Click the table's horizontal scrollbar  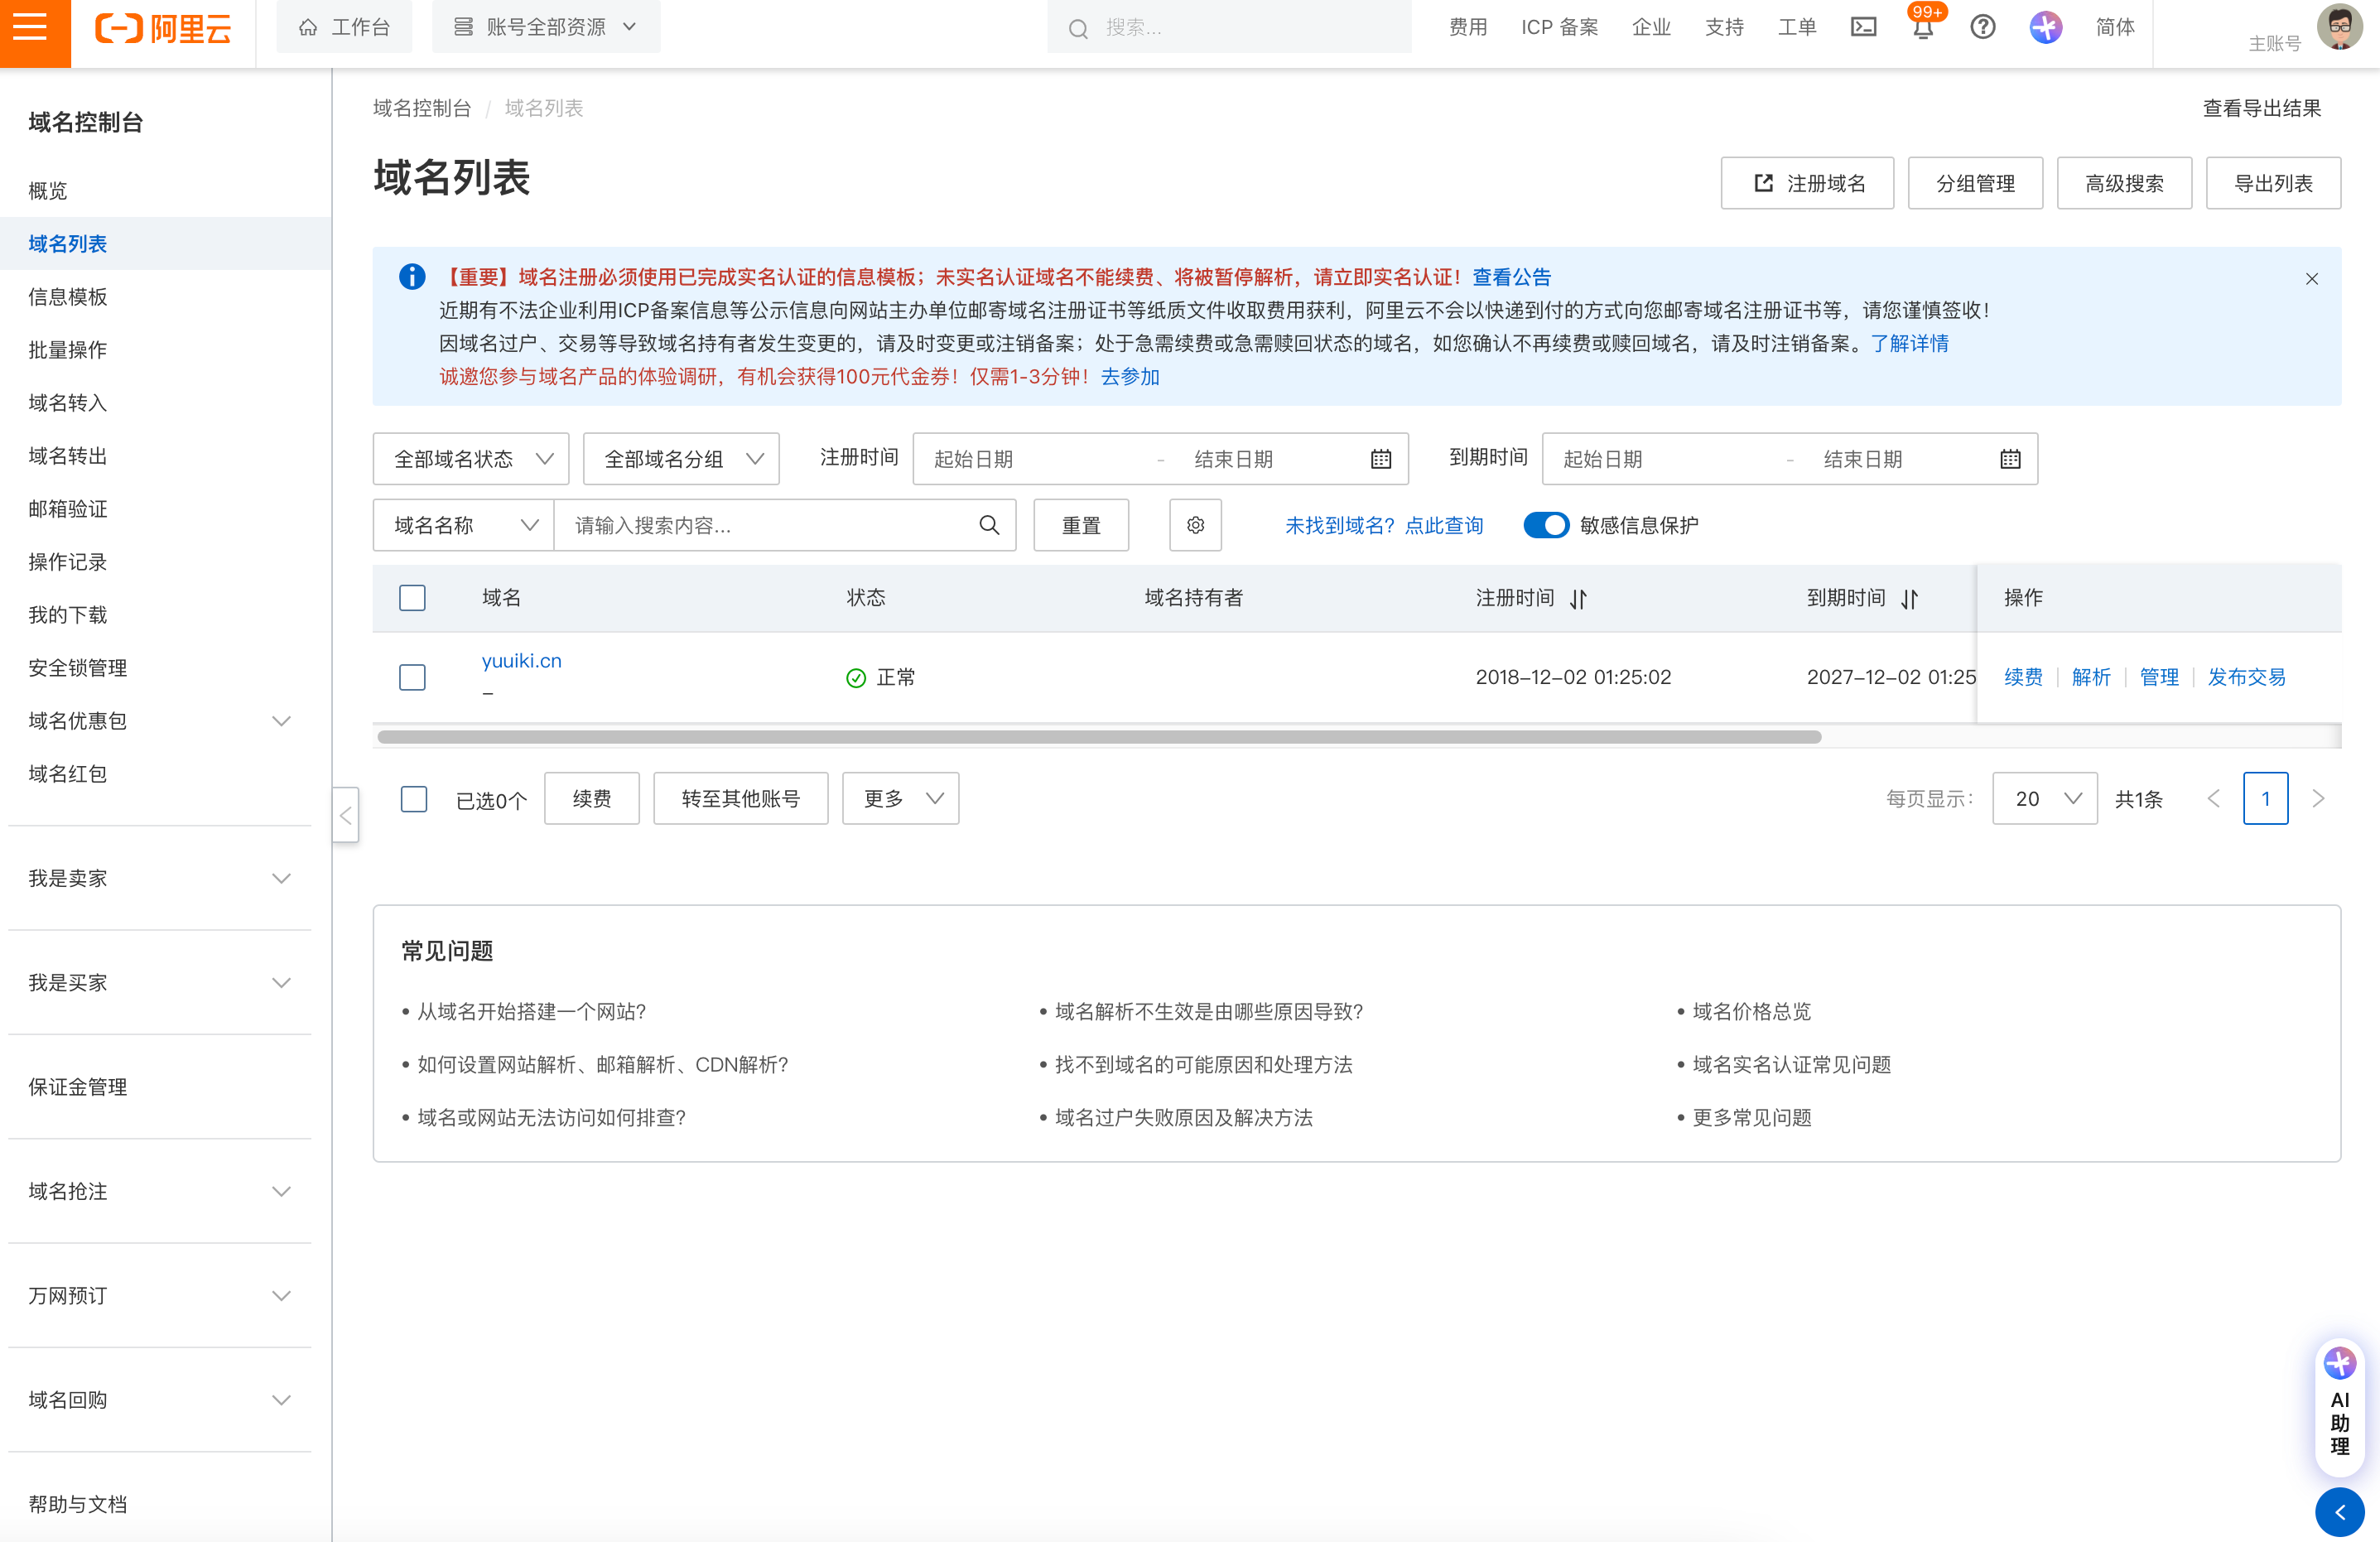[1098, 738]
